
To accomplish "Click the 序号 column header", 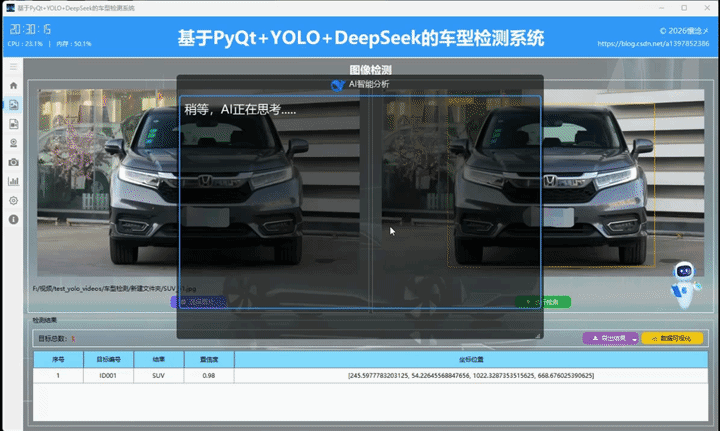I will coord(58,359).
